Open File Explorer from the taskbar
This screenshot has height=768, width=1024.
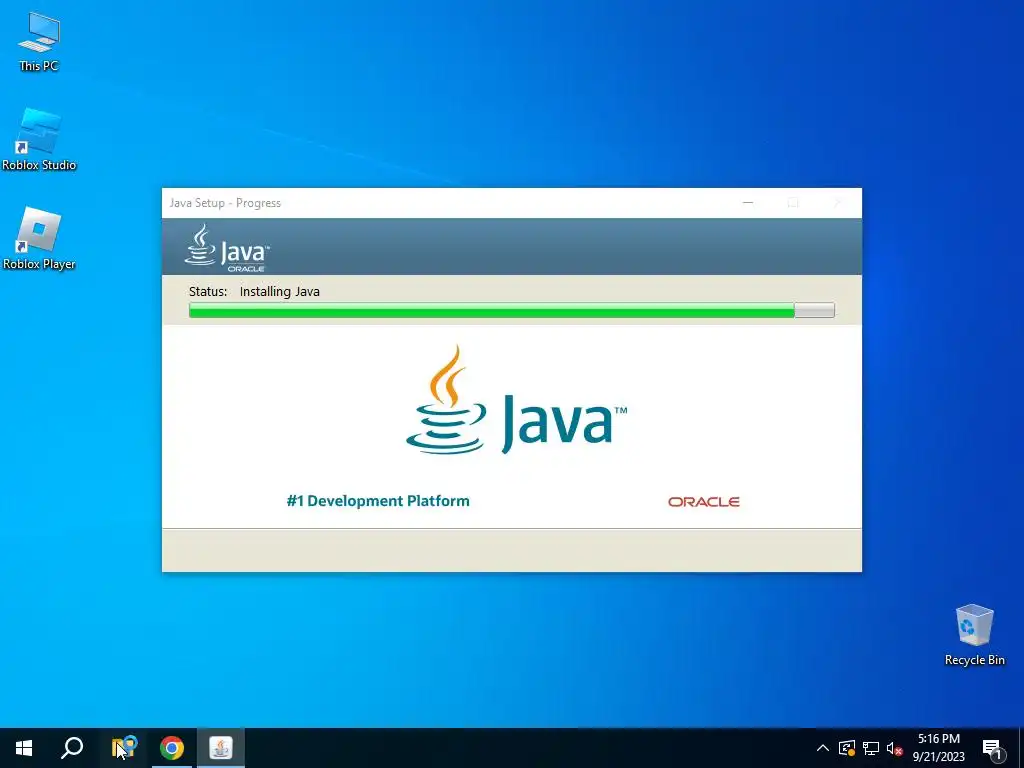(x=124, y=748)
